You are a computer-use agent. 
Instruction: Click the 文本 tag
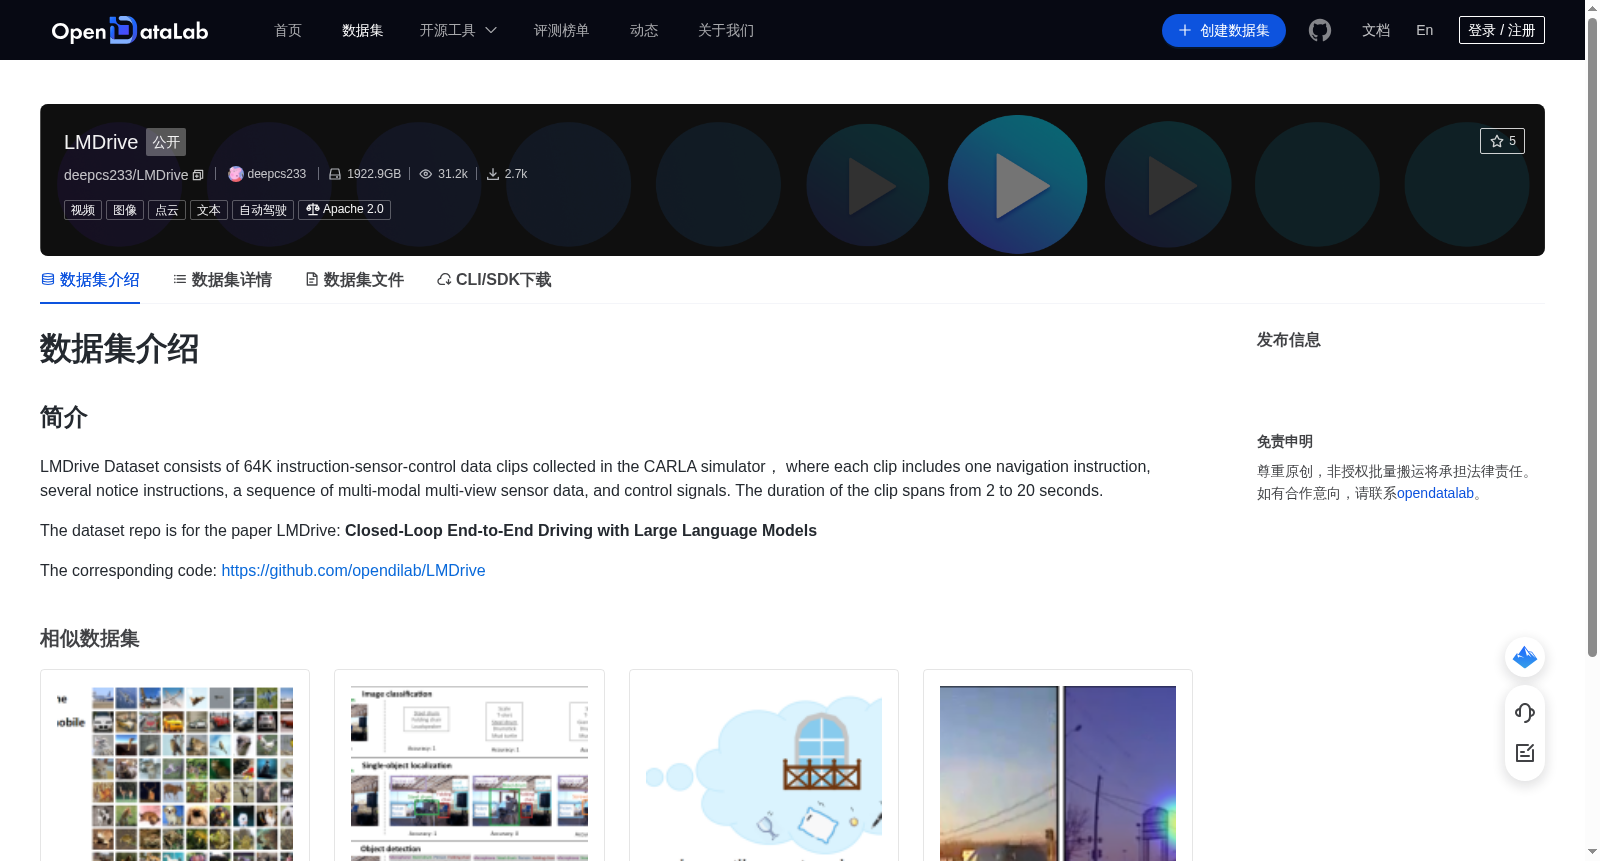coord(209,210)
